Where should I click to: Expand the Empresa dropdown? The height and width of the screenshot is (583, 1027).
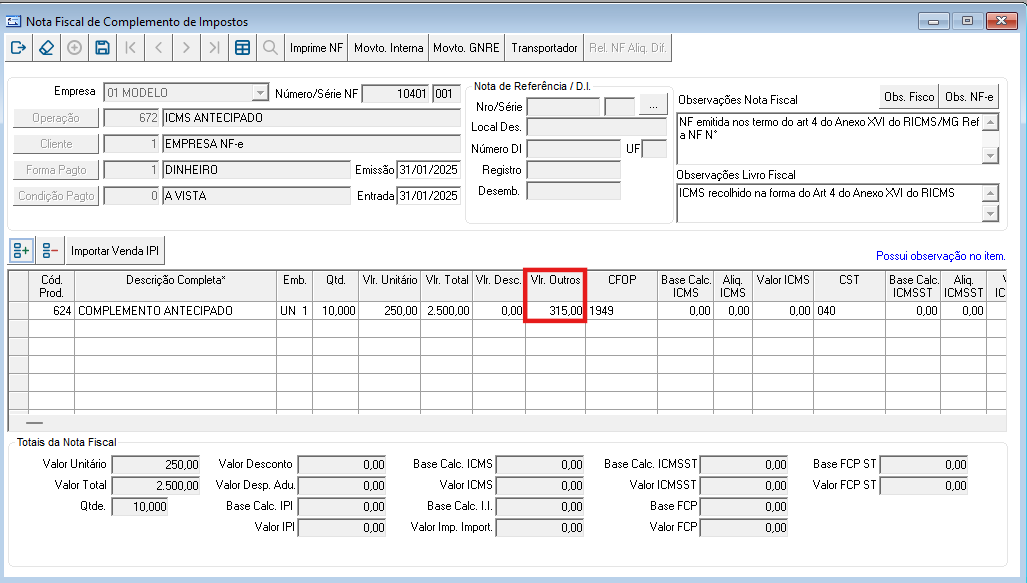coord(260,93)
